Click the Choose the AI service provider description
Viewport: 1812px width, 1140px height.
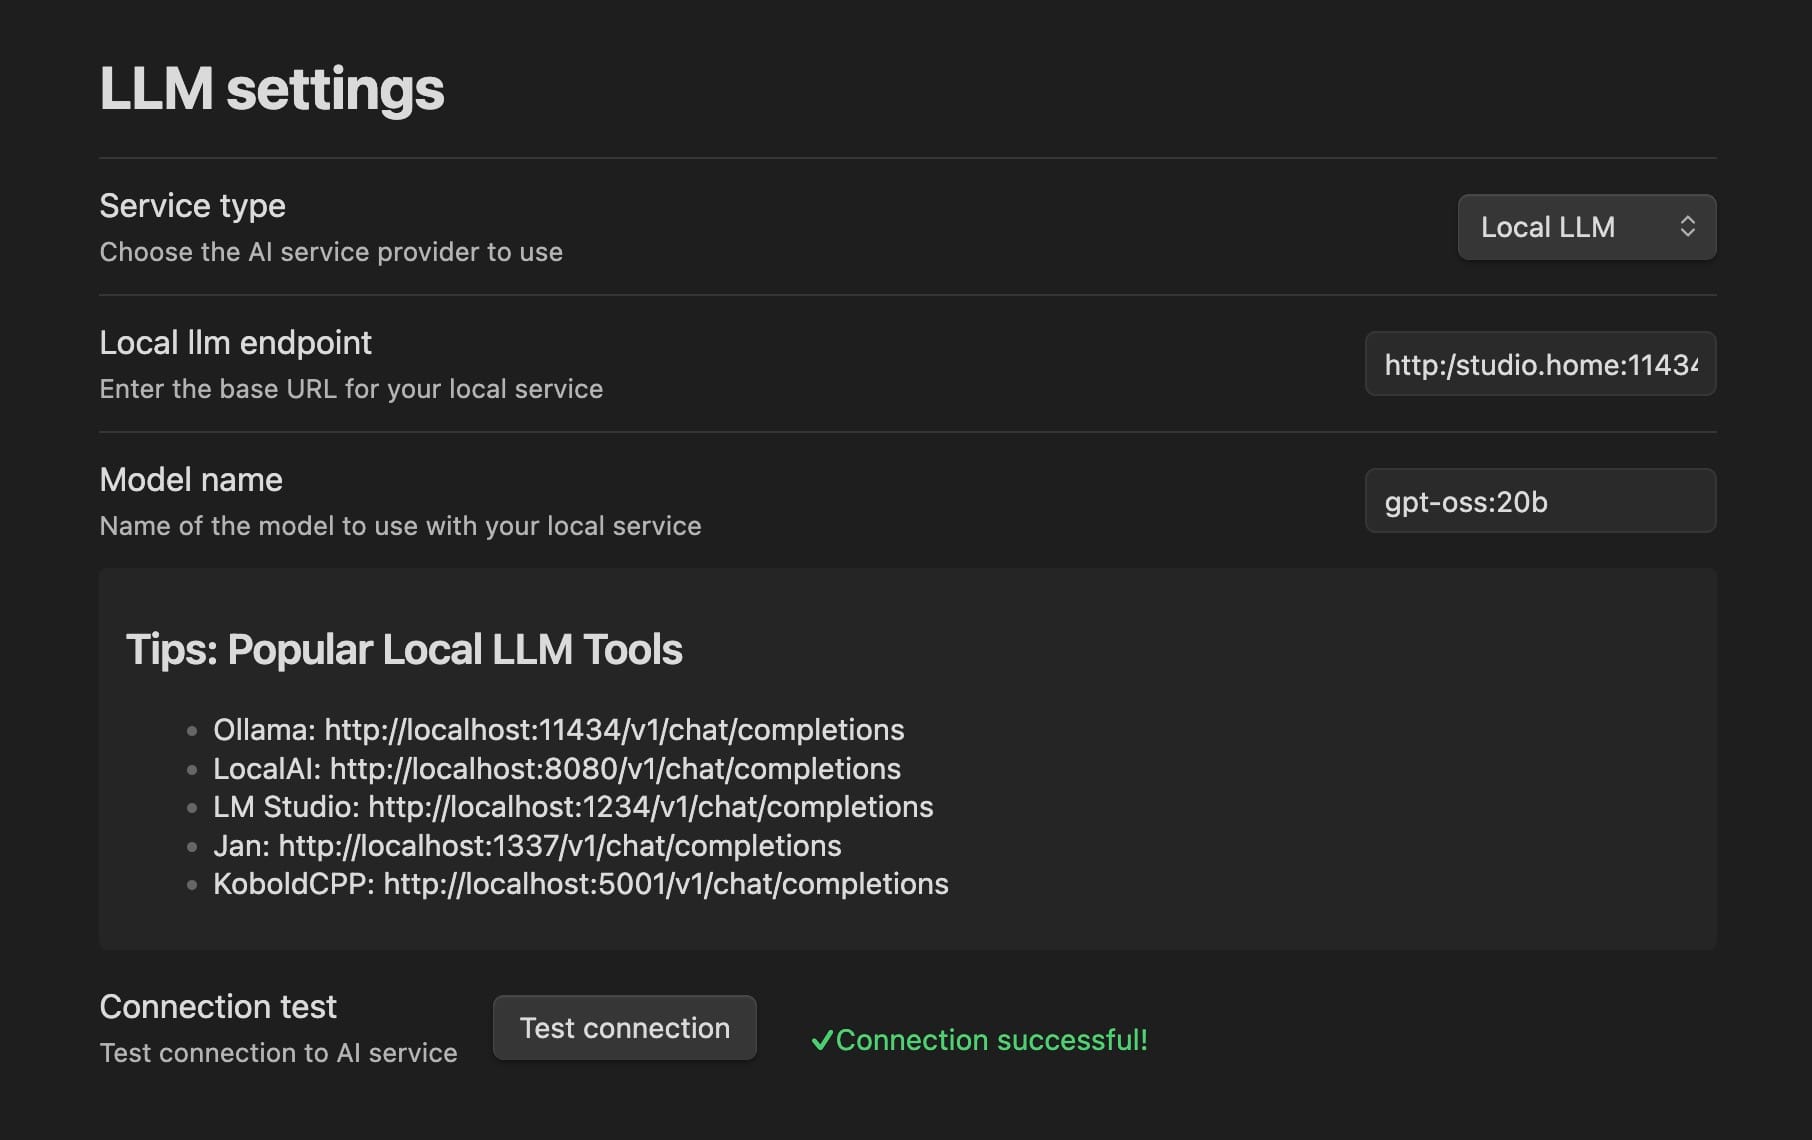pos(331,252)
